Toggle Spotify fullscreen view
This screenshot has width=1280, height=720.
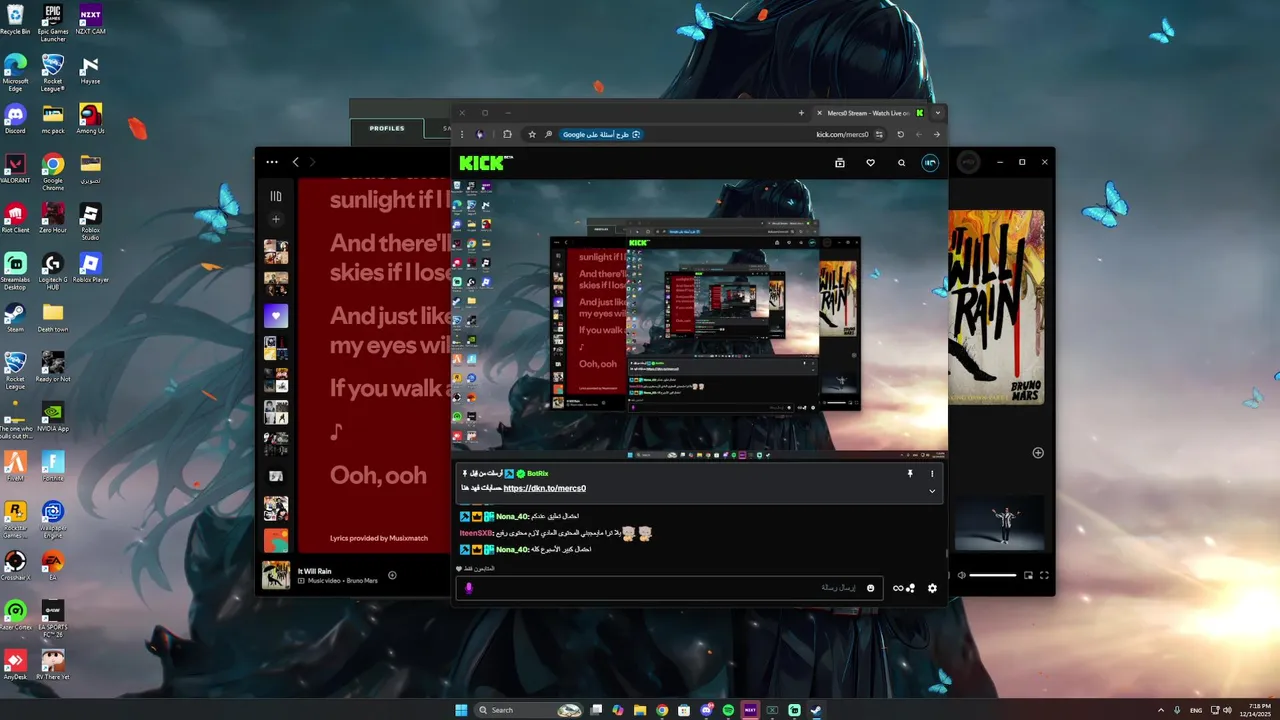click(1044, 575)
